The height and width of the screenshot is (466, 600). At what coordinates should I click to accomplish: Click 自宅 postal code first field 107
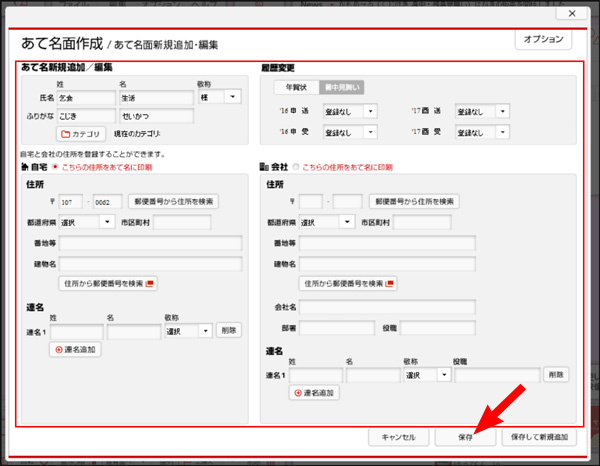[x=70, y=202]
